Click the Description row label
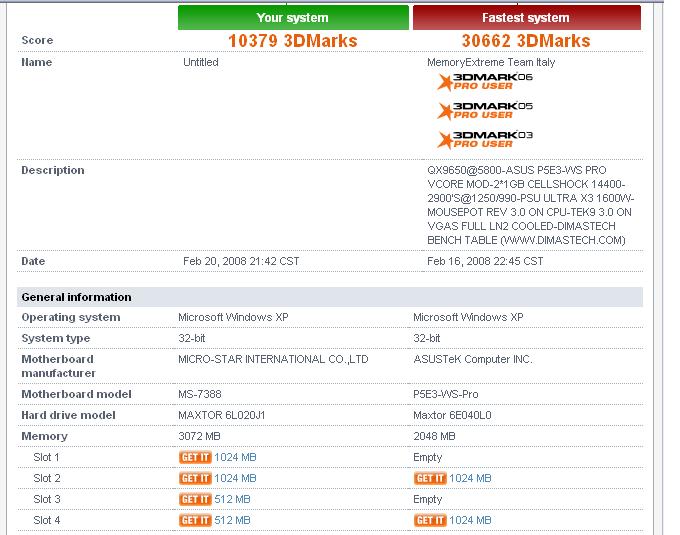The height and width of the screenshot is (535, 680). click(53, 170)
